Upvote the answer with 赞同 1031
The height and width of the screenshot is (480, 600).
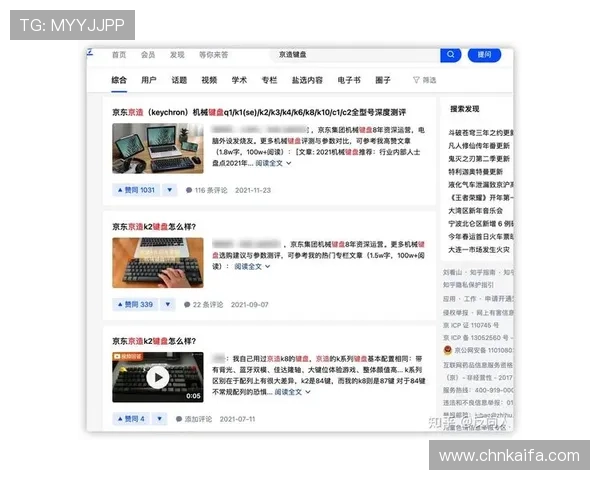tap(136, 190)
